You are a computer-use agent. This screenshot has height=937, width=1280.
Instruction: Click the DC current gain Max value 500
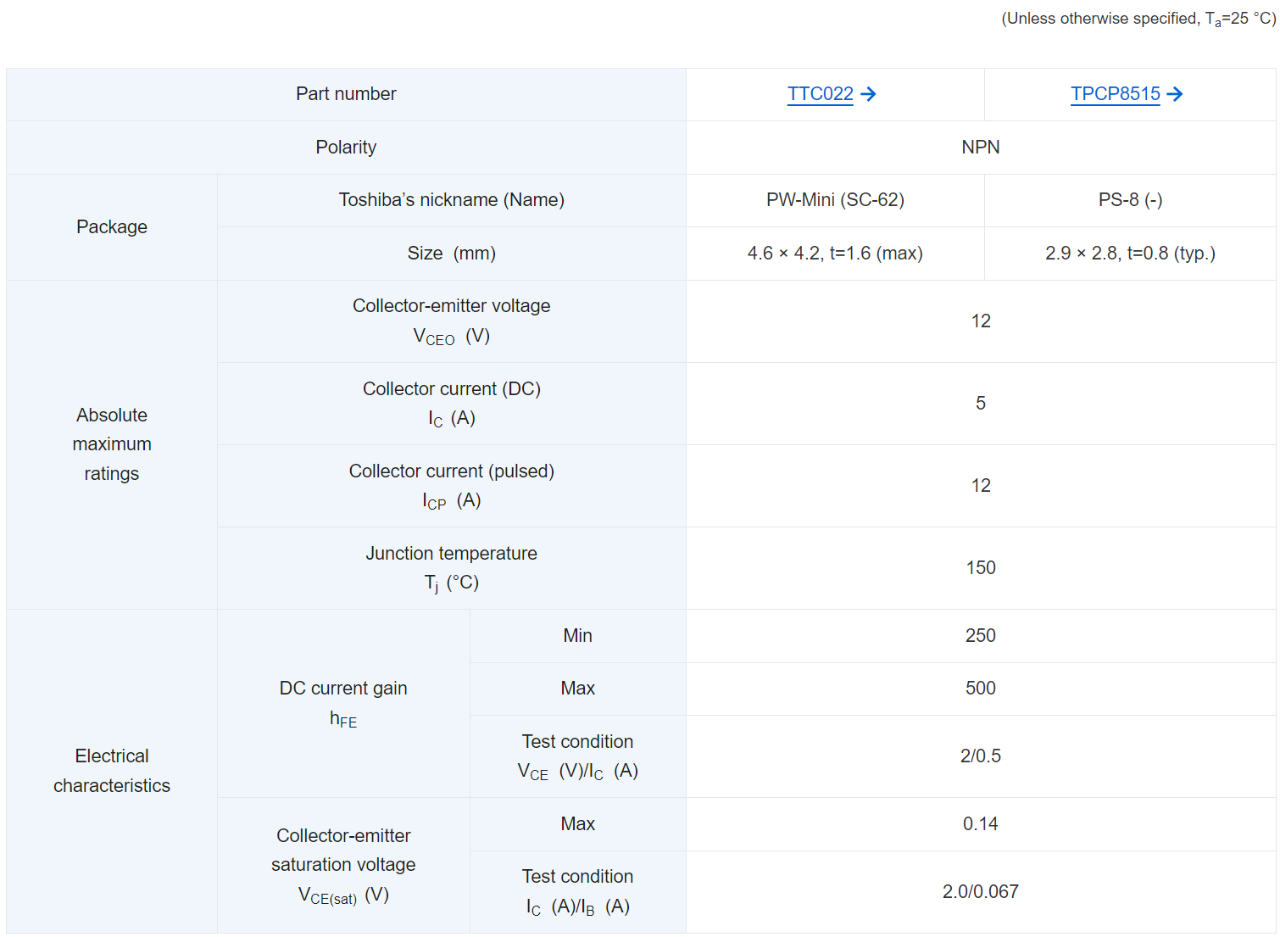pos(980,688)
